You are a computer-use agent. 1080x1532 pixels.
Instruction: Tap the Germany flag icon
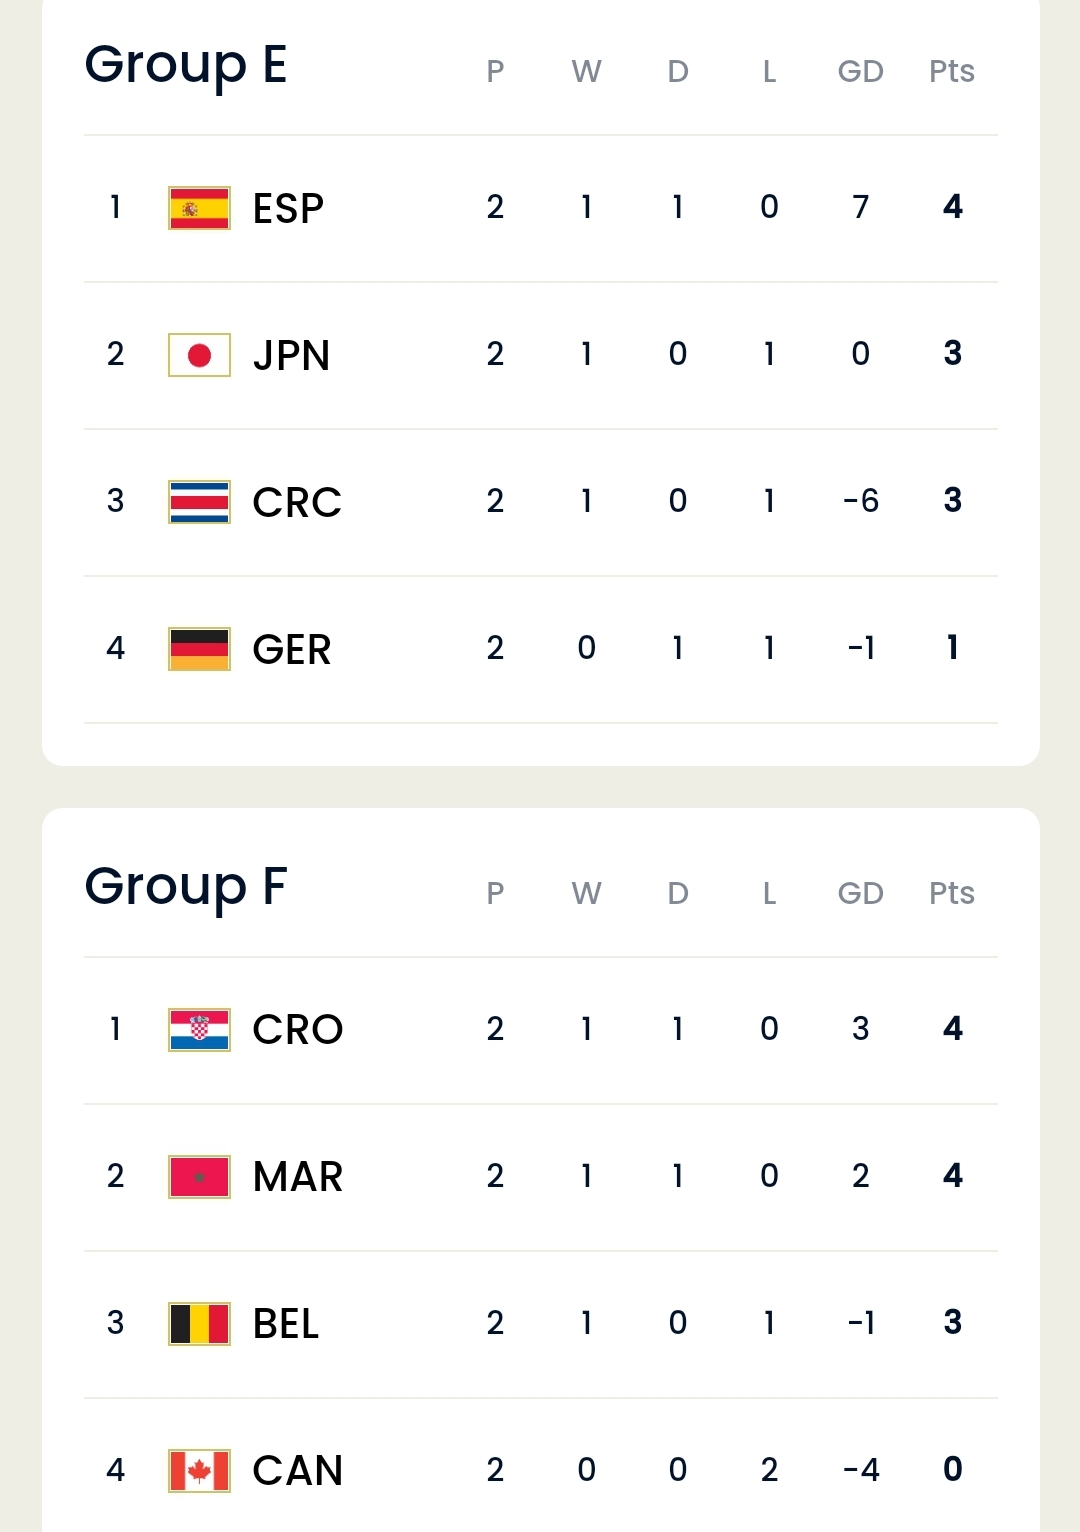click(x=199, y=649)
